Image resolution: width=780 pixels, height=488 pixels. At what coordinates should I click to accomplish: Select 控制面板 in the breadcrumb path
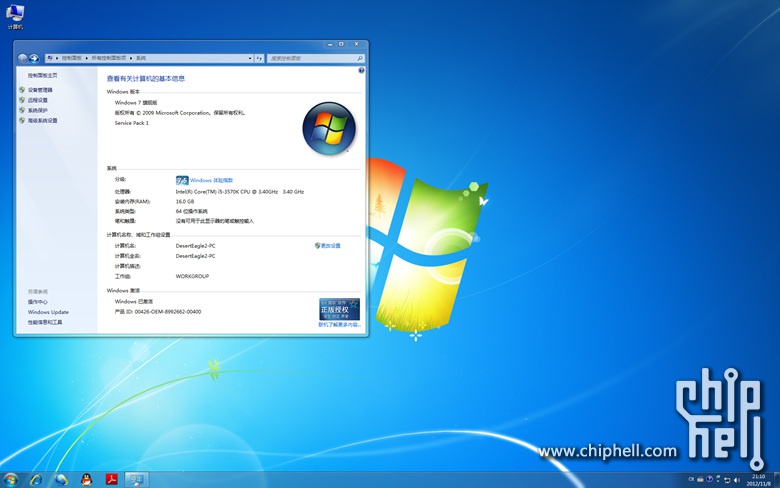coord(72,58)
